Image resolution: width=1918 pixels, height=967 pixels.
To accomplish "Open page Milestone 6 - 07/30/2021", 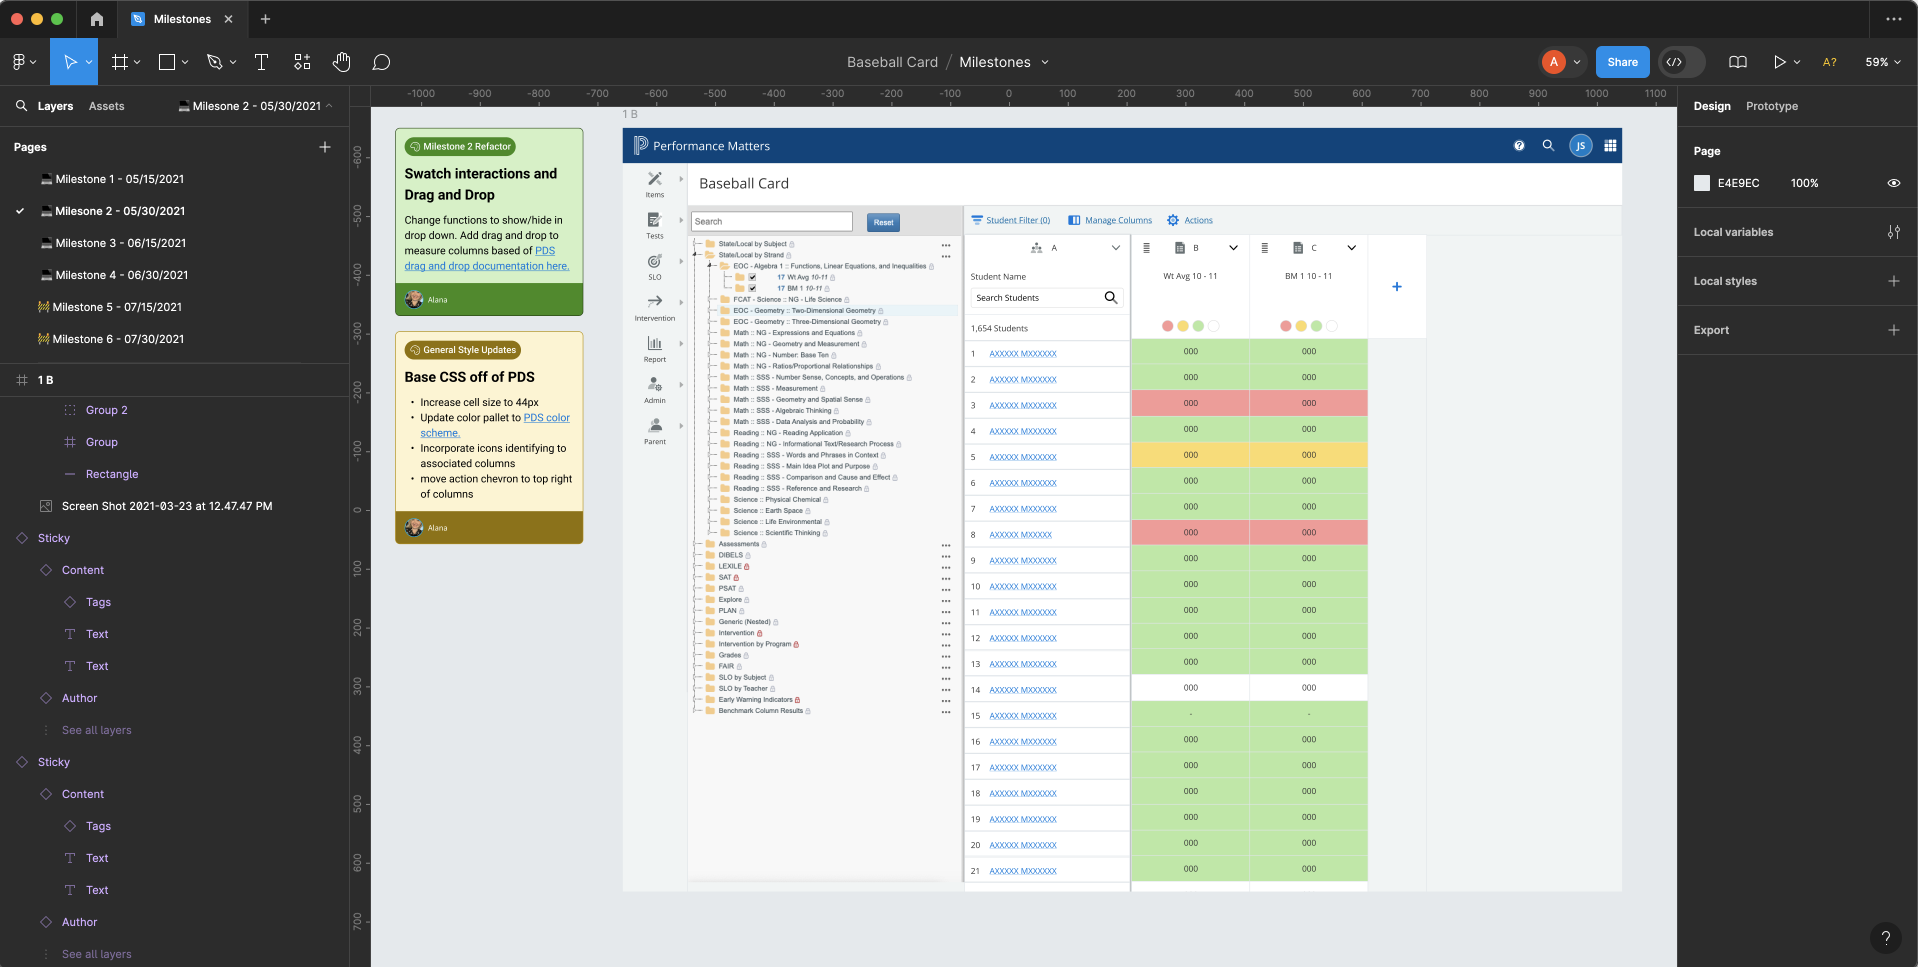I will (118, 339).
